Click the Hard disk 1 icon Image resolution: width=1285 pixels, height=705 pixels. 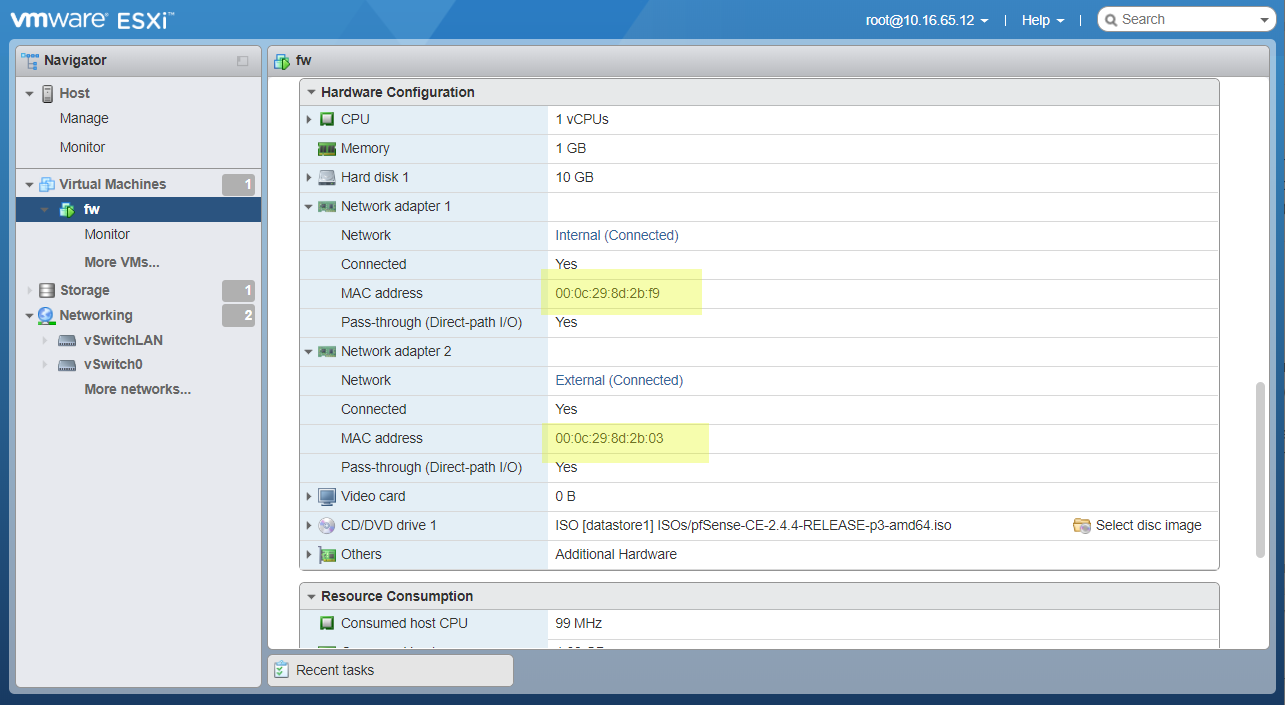327,177
